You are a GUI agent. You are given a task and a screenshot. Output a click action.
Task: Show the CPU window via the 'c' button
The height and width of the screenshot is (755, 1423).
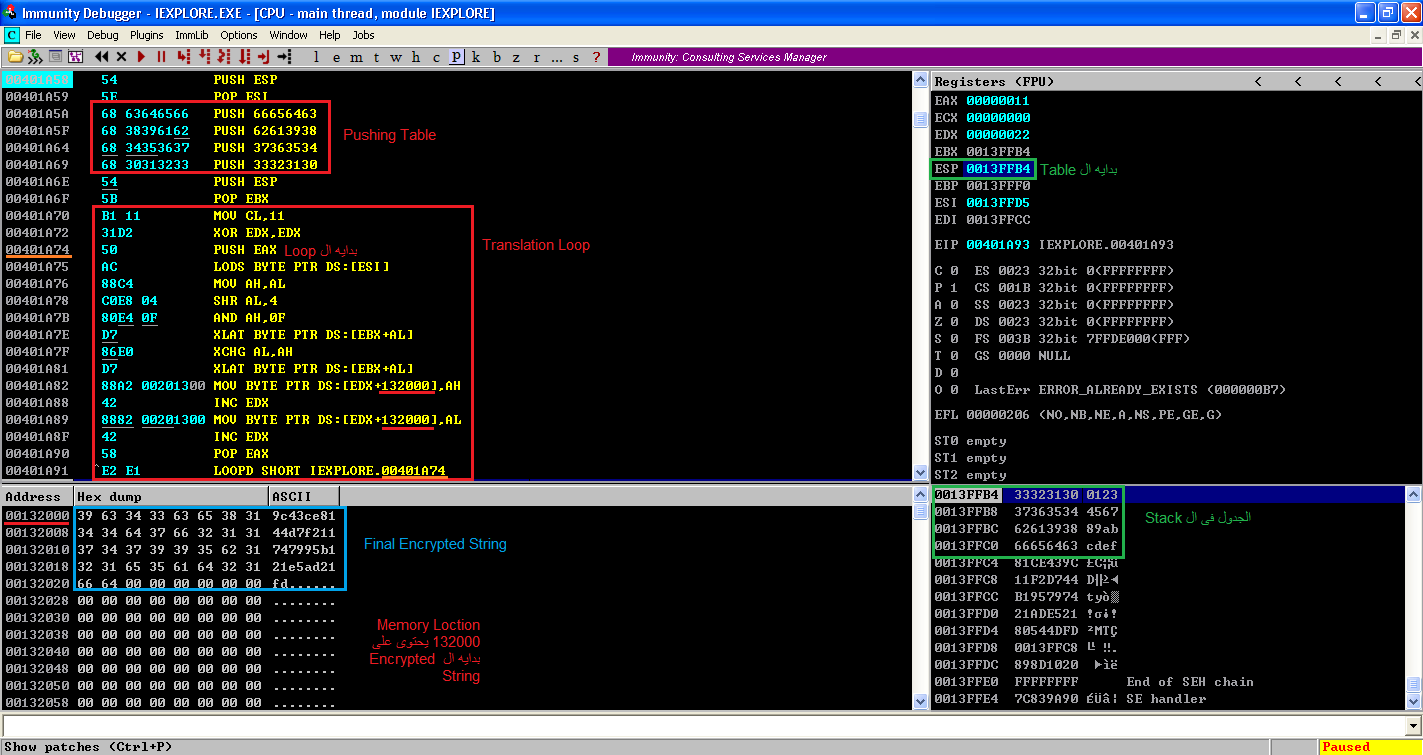pyautogui.click(x=436, y=57)
